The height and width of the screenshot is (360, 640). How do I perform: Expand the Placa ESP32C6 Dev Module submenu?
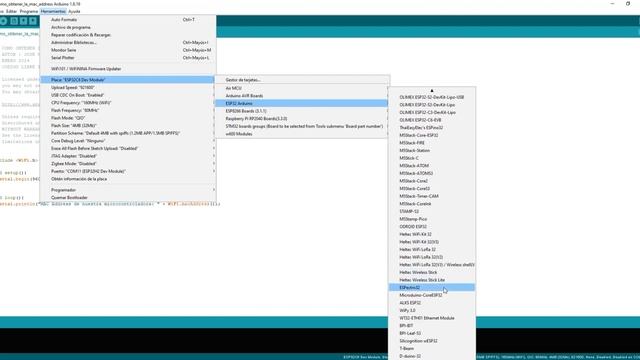tap(127, 80)
